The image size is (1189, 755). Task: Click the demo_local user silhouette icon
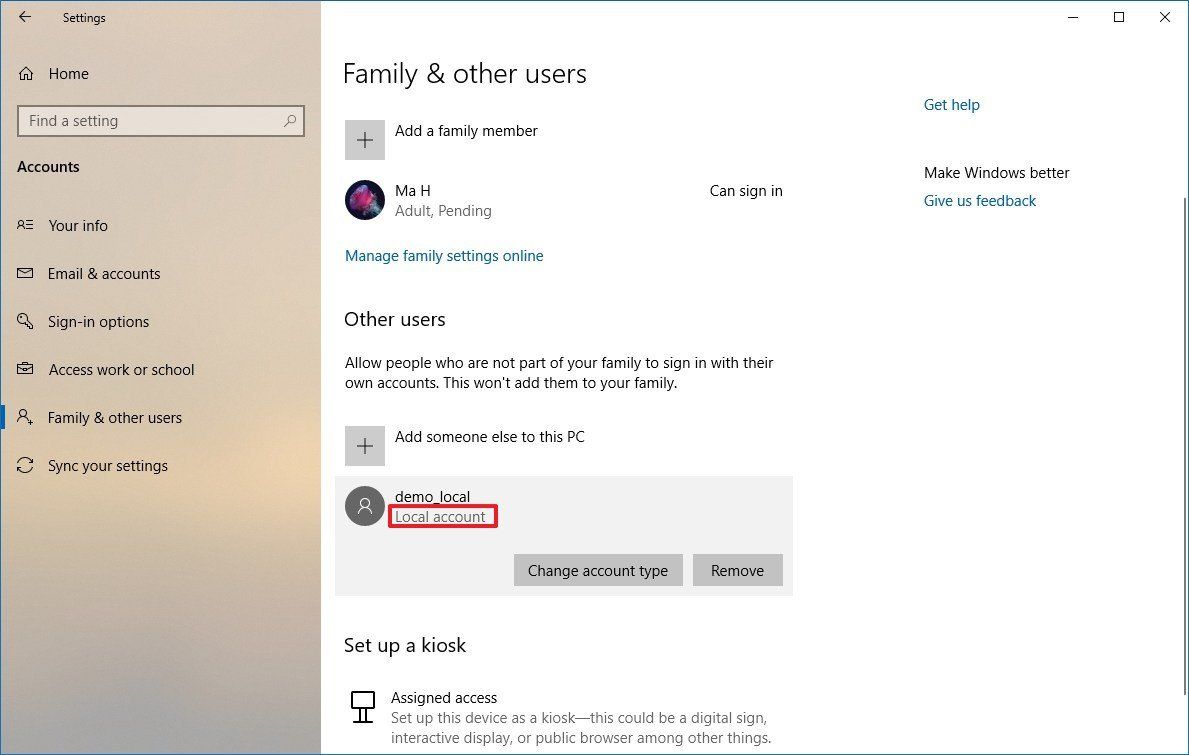[365, 506]
